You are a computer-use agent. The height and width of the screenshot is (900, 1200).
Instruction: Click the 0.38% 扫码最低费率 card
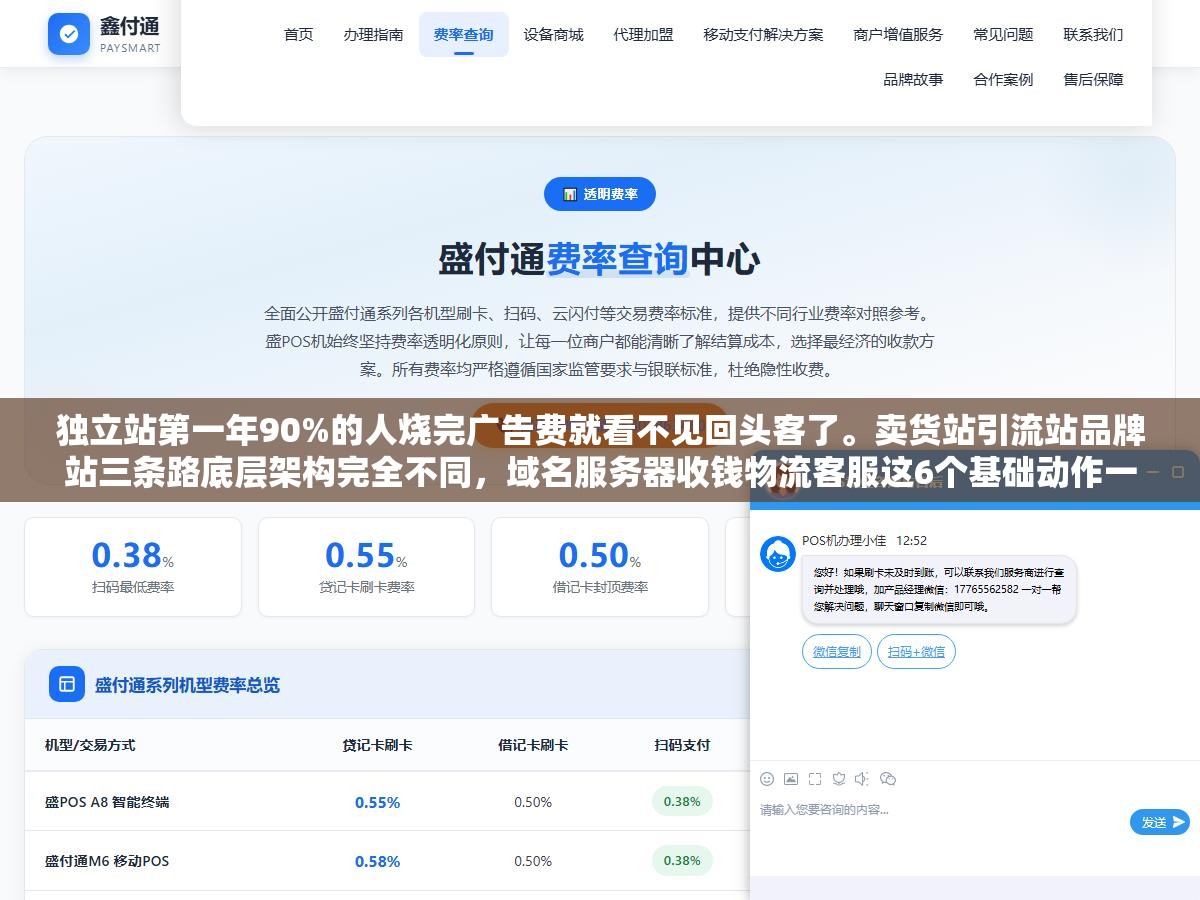pyautogui.click(x=133, y=566)
